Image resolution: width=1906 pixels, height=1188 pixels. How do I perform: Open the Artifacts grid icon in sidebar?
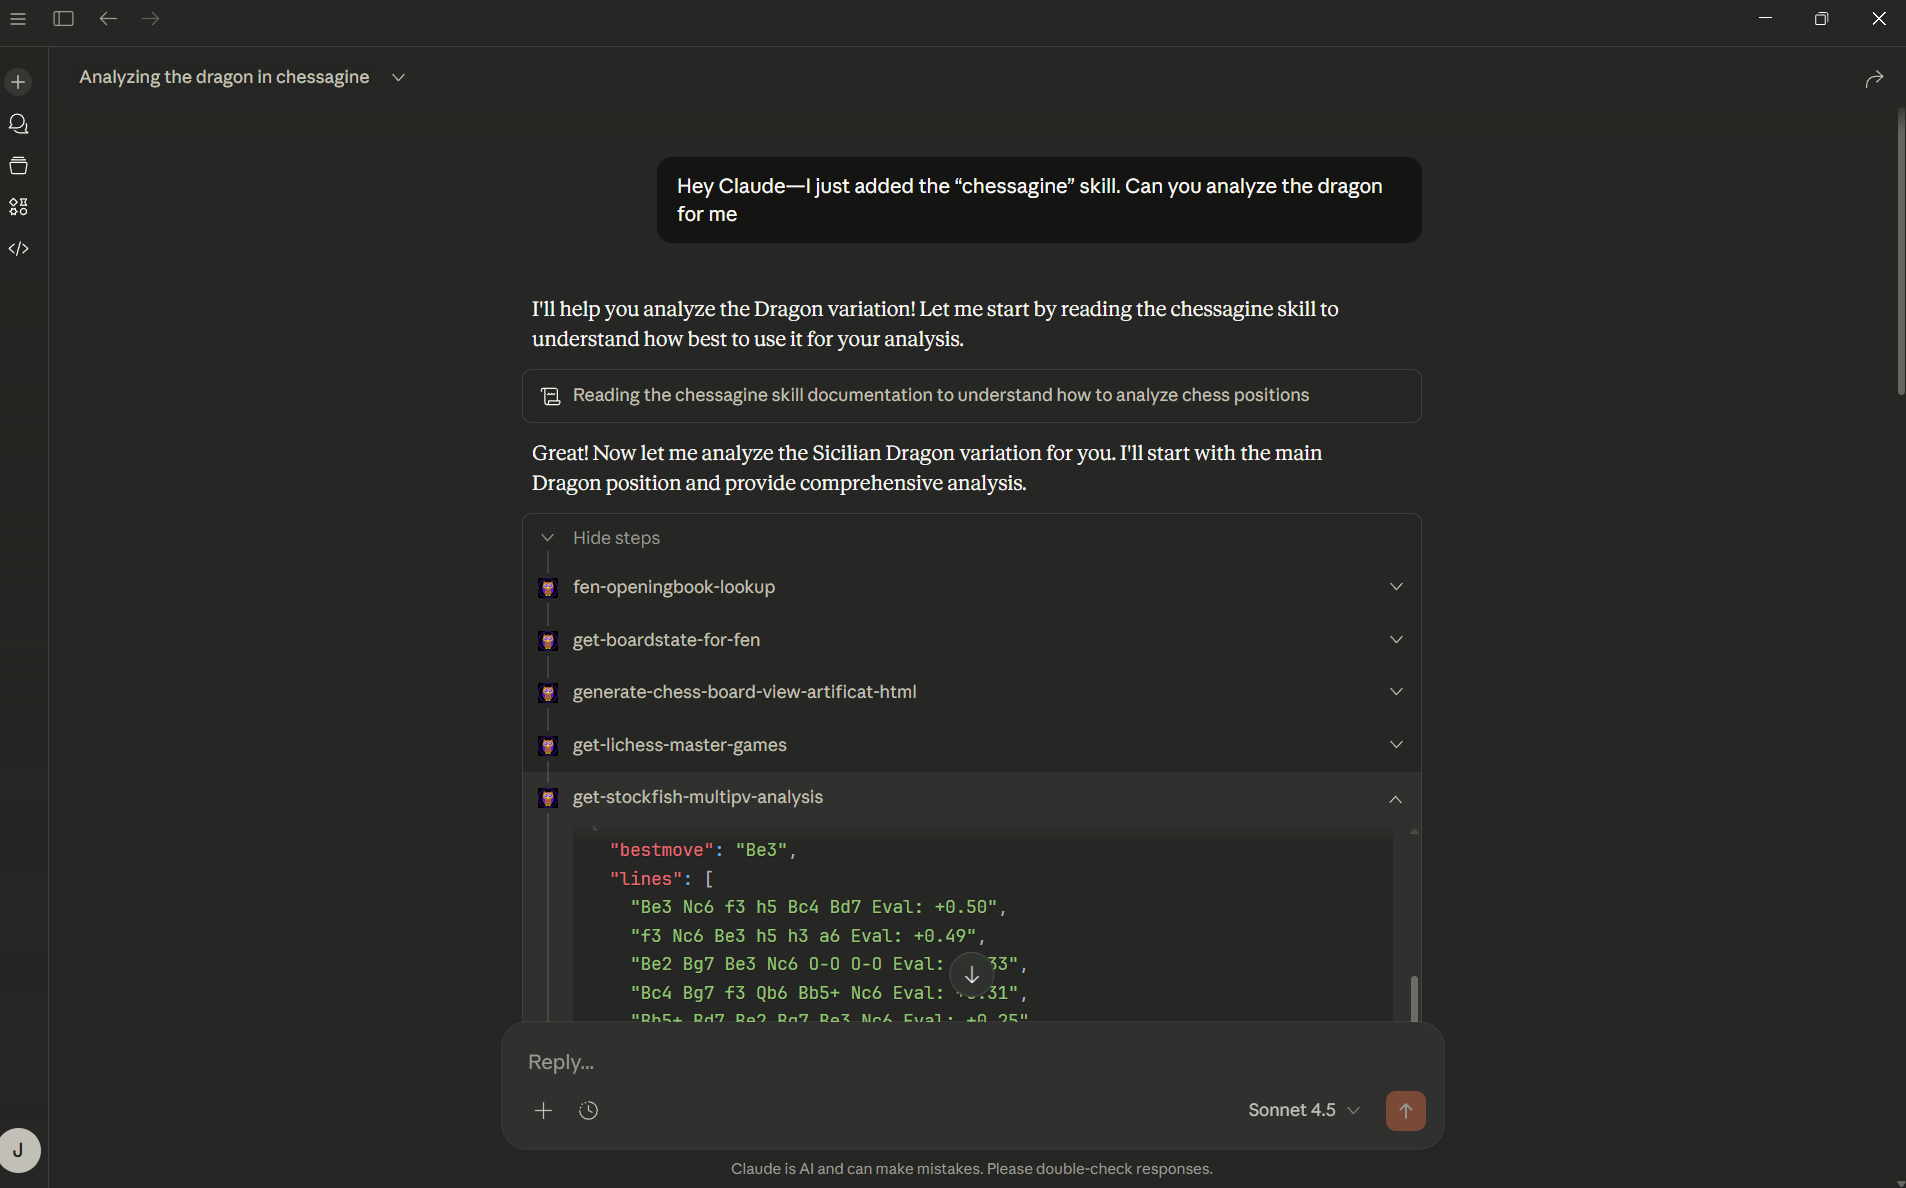(x=18, y=207)
